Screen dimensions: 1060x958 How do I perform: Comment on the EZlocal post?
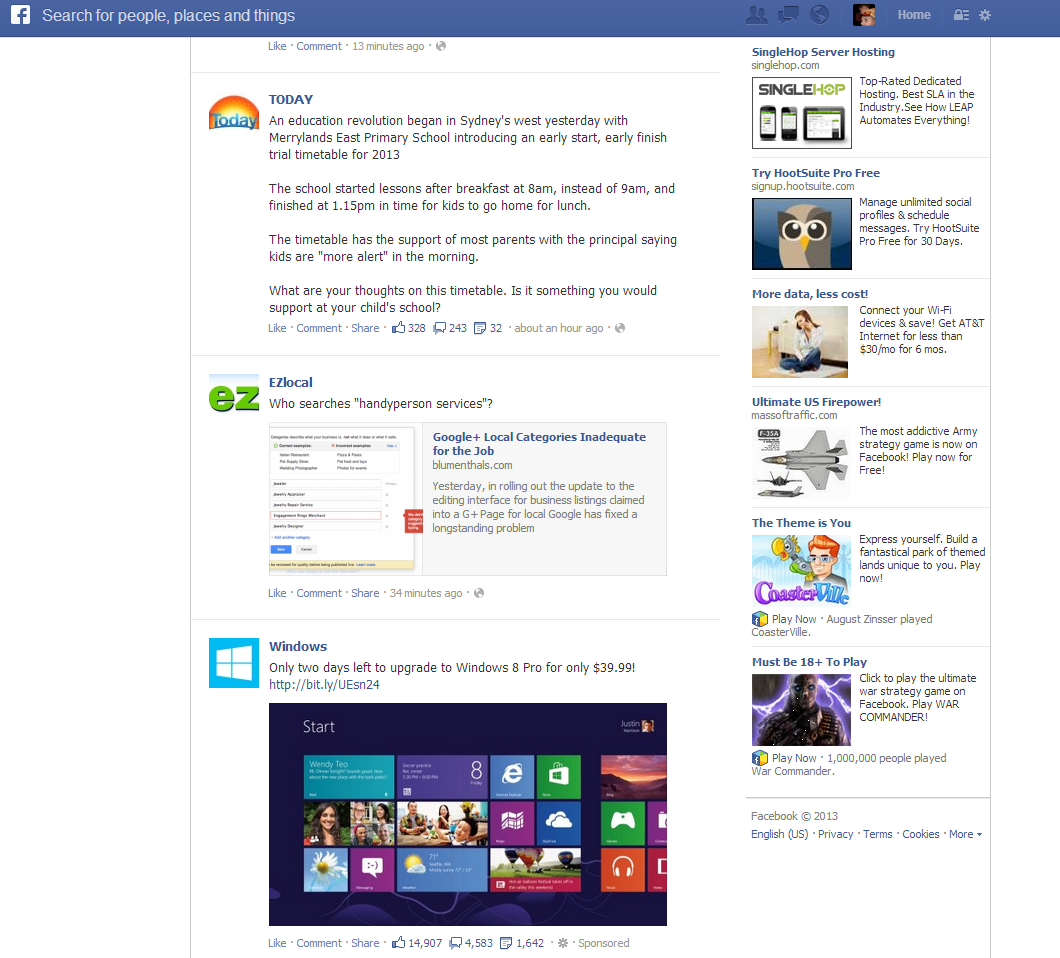[x=319, y=593]
